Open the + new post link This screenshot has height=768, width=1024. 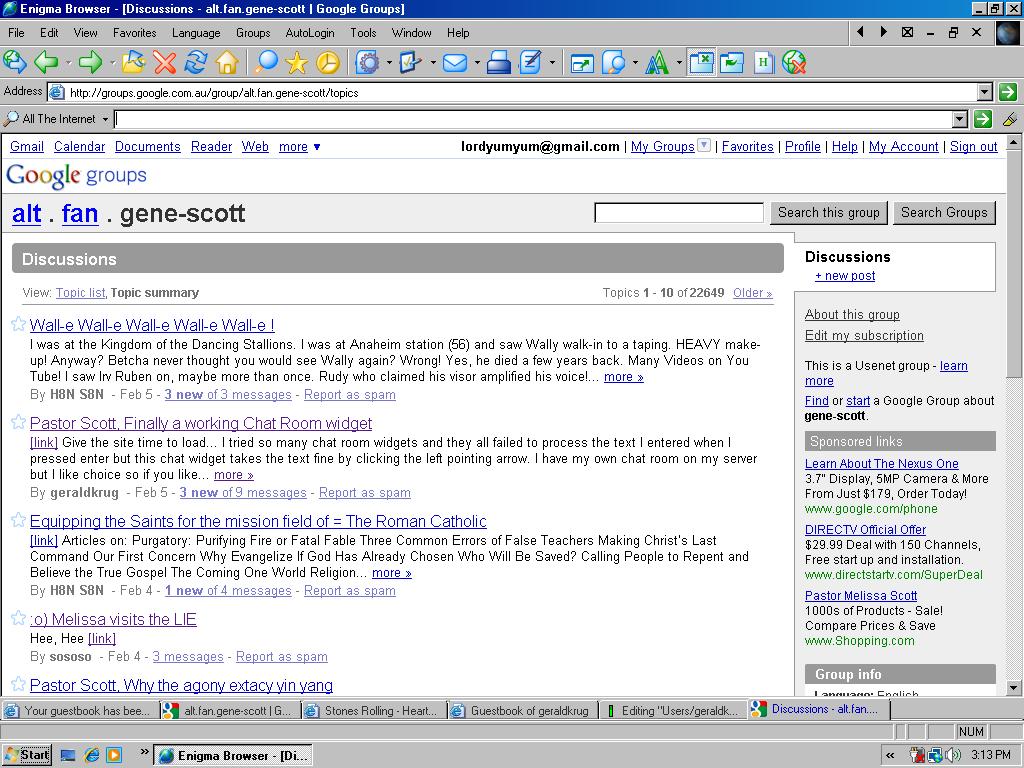(845, 276)
